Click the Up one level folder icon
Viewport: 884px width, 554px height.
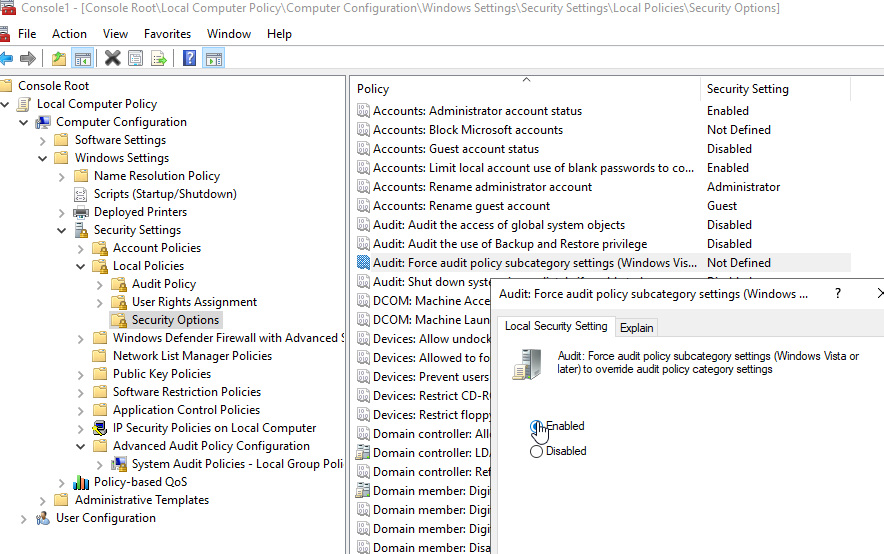[59, 58]
